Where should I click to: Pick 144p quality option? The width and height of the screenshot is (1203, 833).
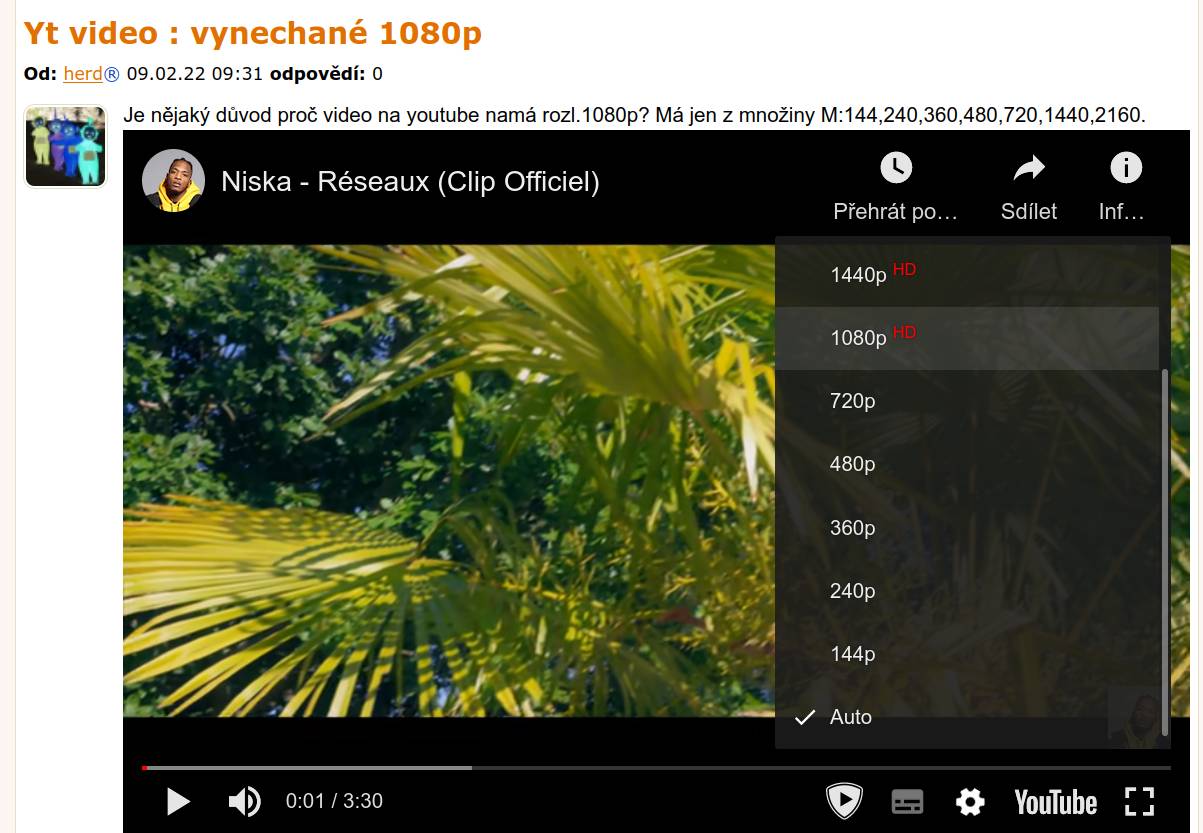967,653
